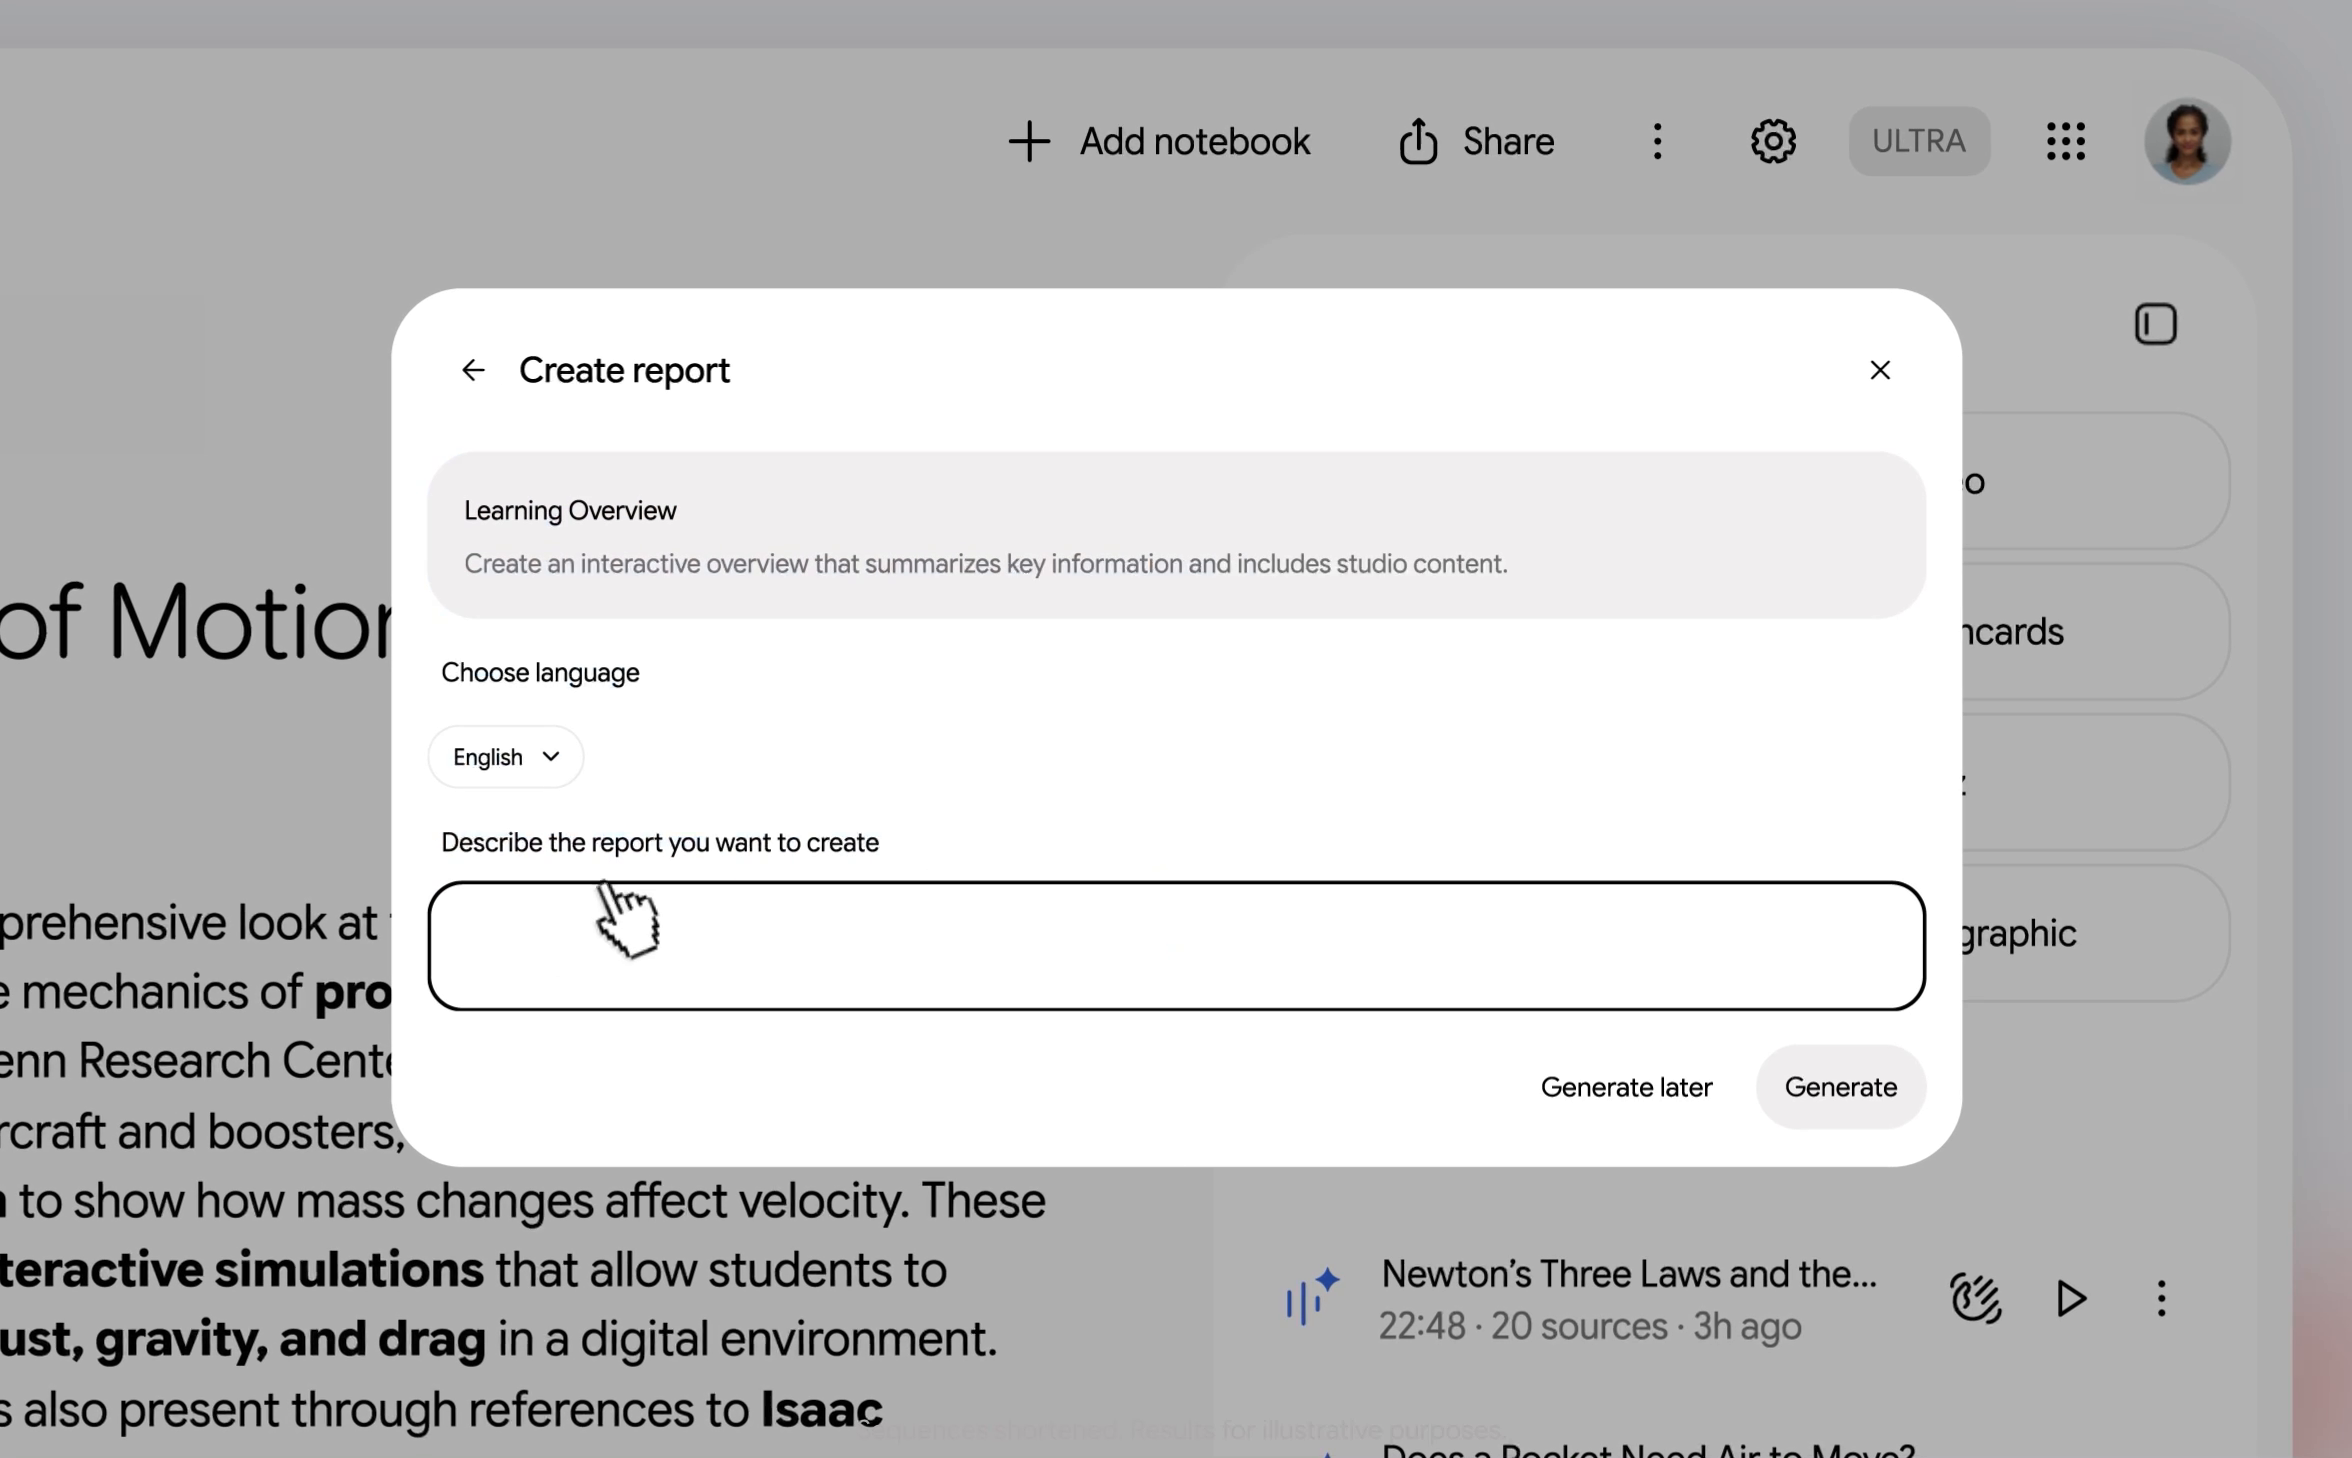Open the Google apps grid
Image resolution: width=2352 pixels, height=1458 pixels.
tap(2066, 142)
